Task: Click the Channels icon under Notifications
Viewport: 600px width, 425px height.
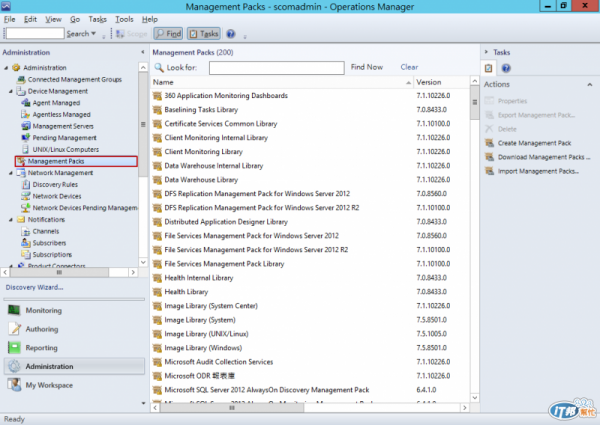Action: (x=26, y=231)
